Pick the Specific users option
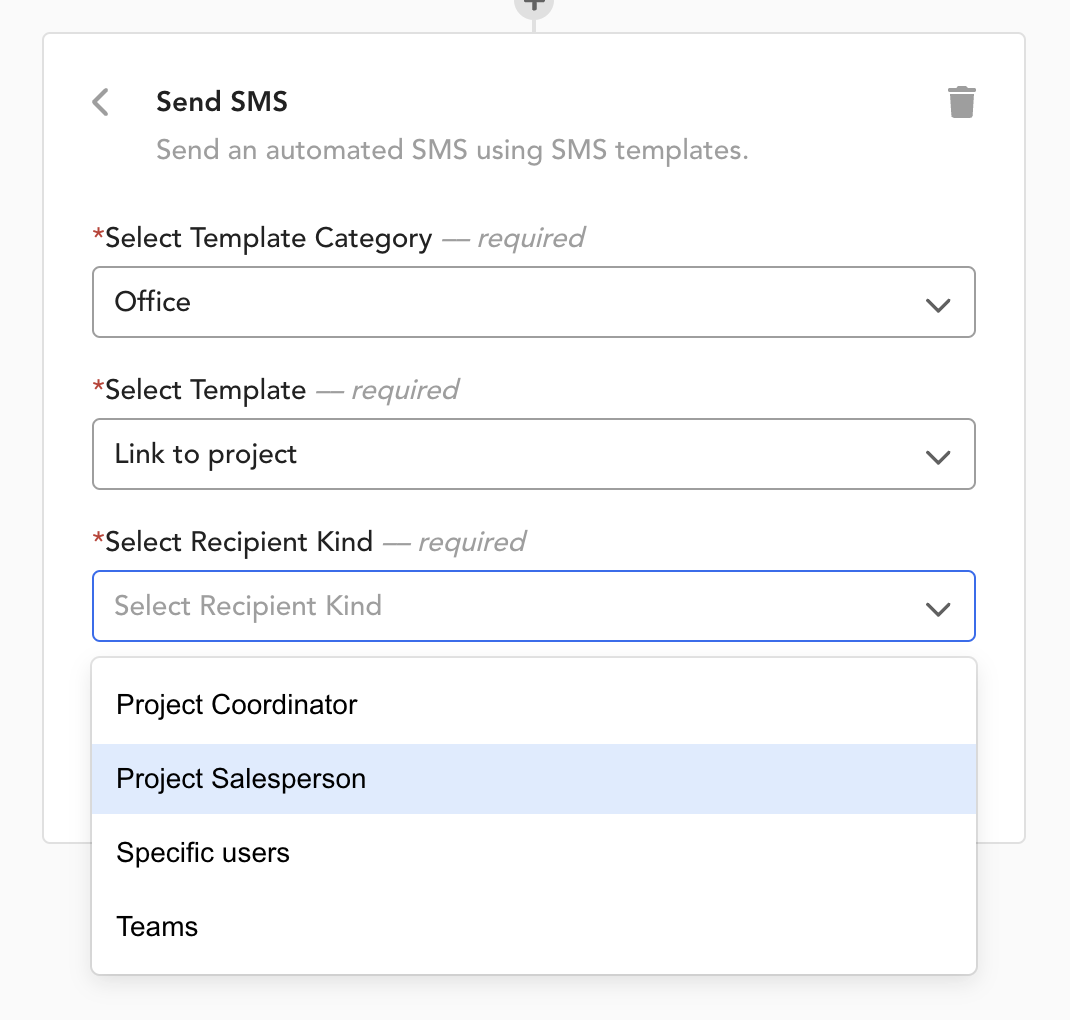1070x1020 pixels. (534, 853)
